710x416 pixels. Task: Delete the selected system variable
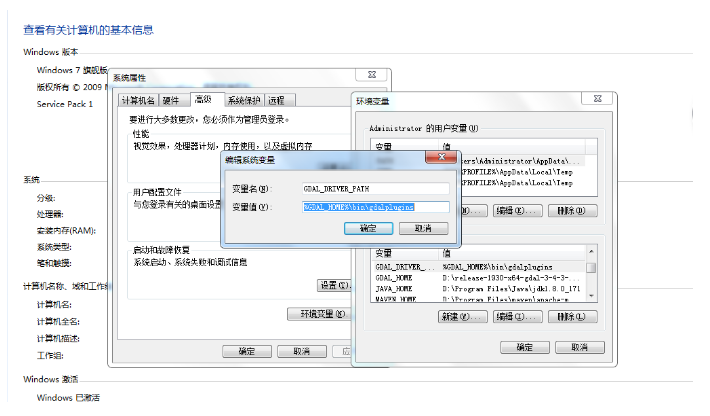(572, 316)
